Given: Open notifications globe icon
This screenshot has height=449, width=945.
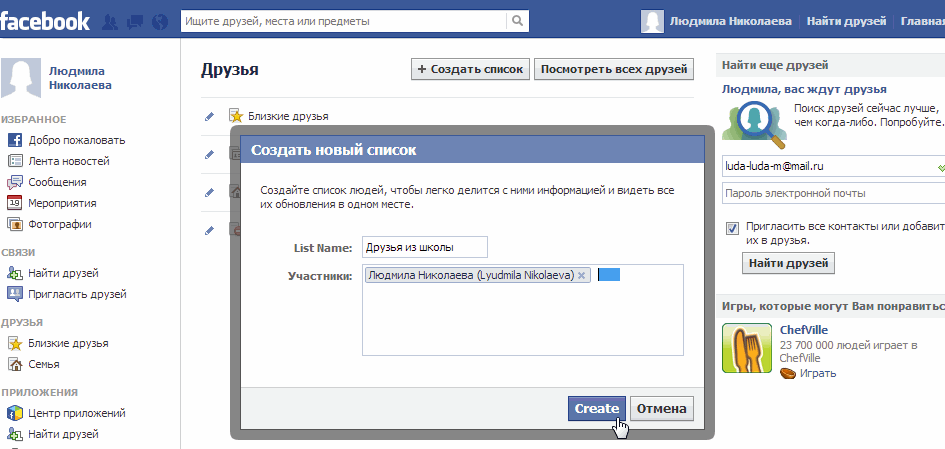Looking at the screenshot, I should (x=160, y=22).
